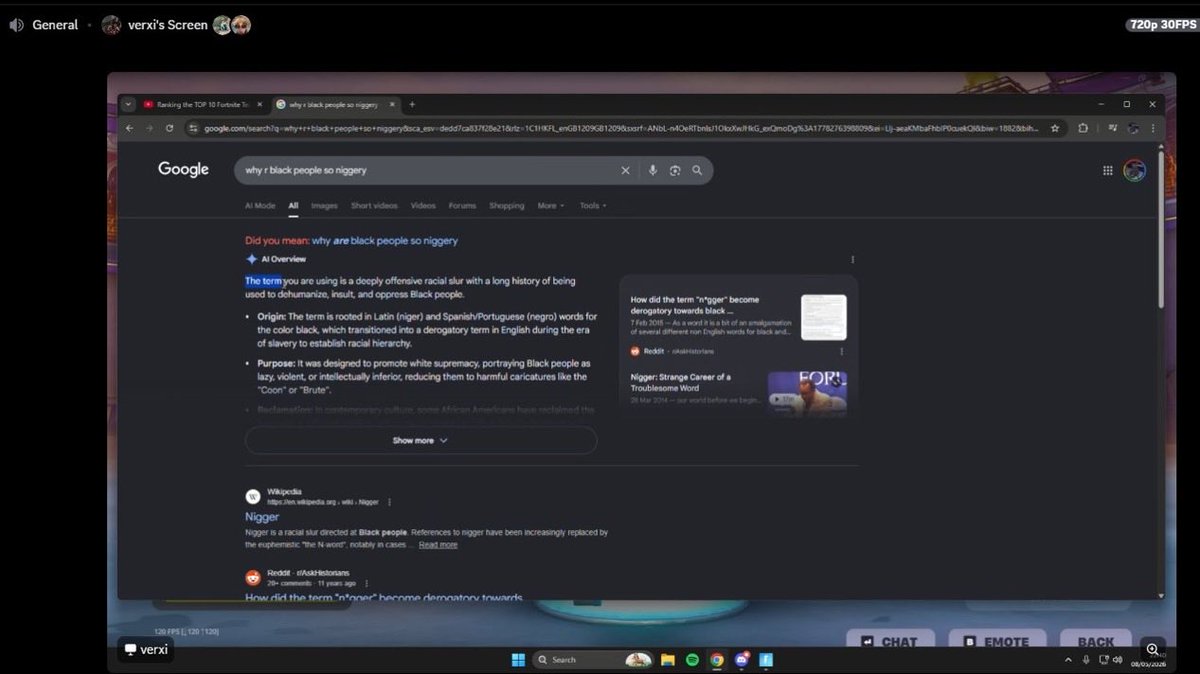Open the three-dot menu beside AI Overview

point(852,259)
